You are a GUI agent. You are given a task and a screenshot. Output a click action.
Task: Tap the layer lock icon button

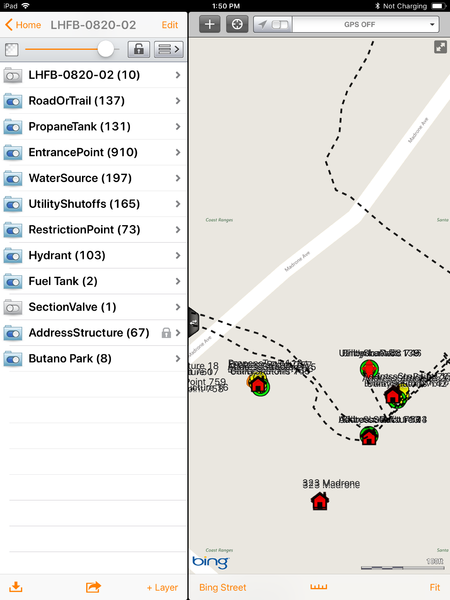coord(139,49)
